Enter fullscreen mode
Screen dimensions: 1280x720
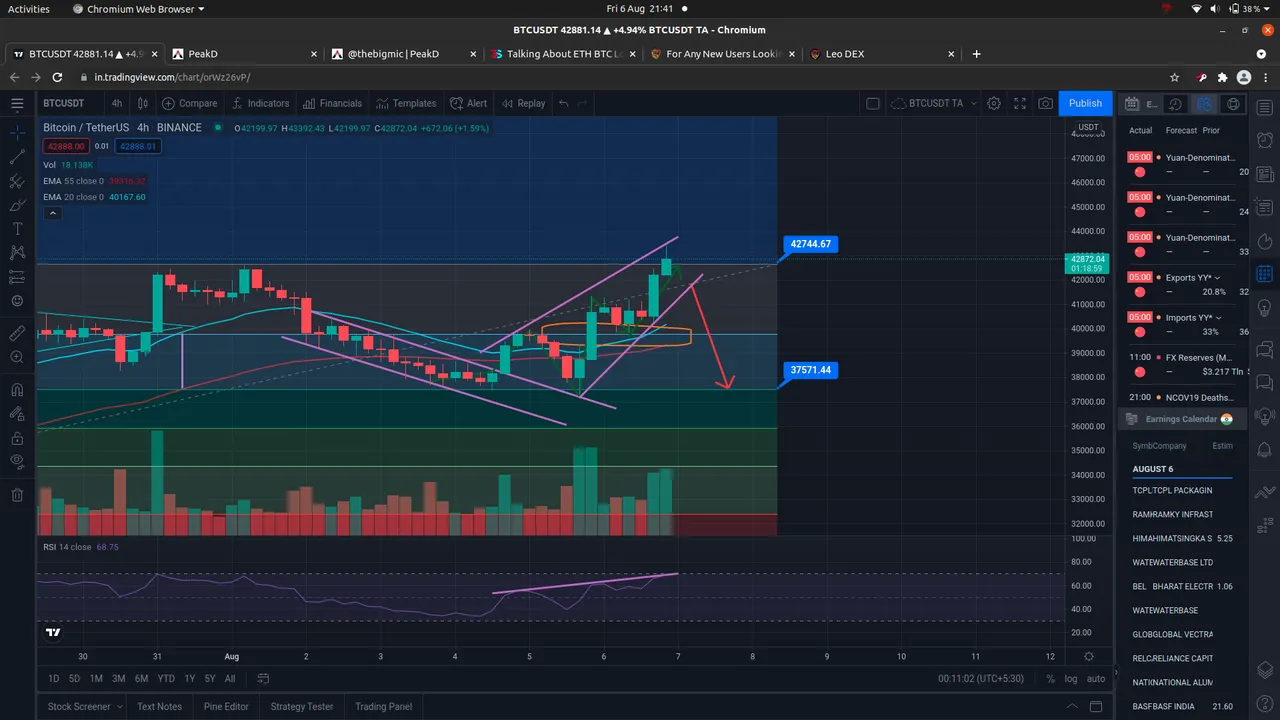coord(1020,103)
